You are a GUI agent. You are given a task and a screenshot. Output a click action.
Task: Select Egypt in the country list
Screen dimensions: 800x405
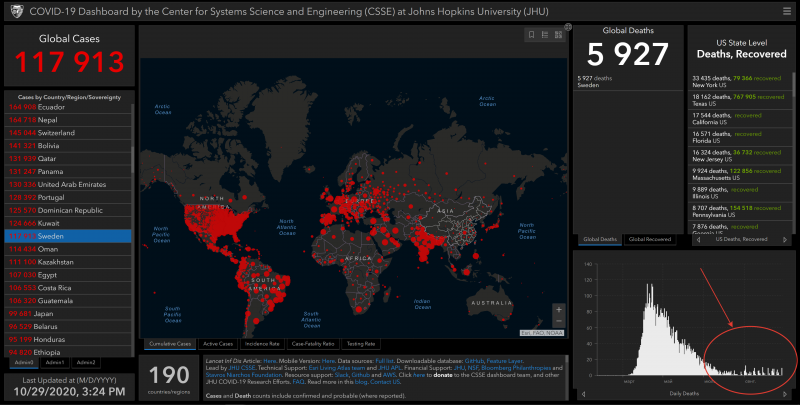click(x=68, y=275)
